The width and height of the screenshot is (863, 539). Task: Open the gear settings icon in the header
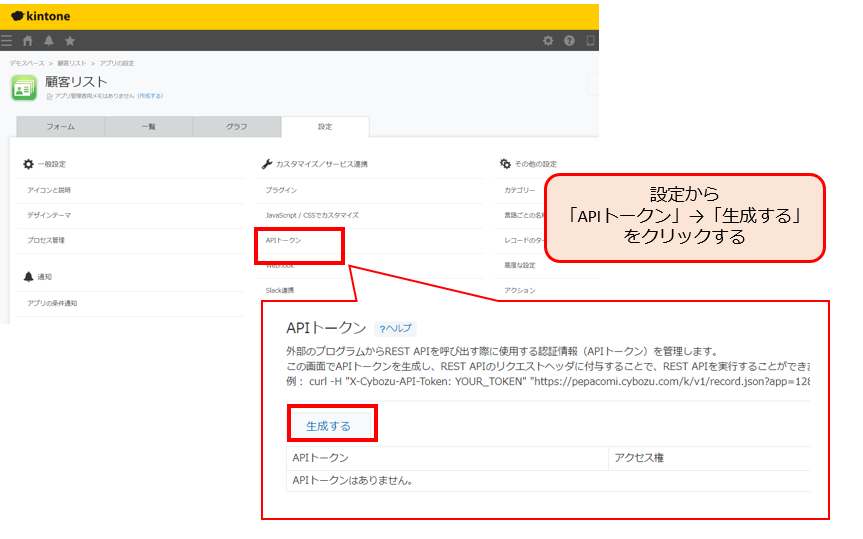pyautogui.click(x=548, y=41)
